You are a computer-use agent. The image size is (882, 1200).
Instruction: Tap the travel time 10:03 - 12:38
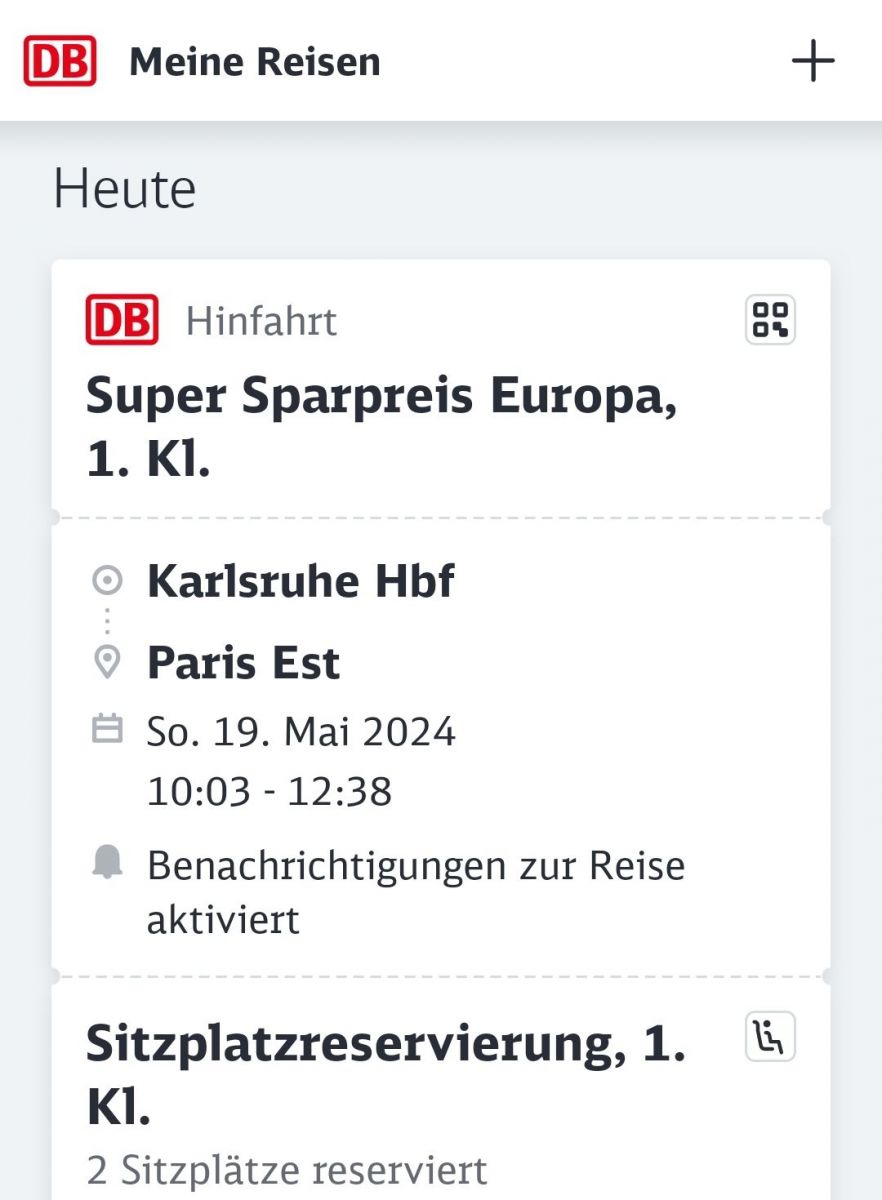[x=270, y=792]
